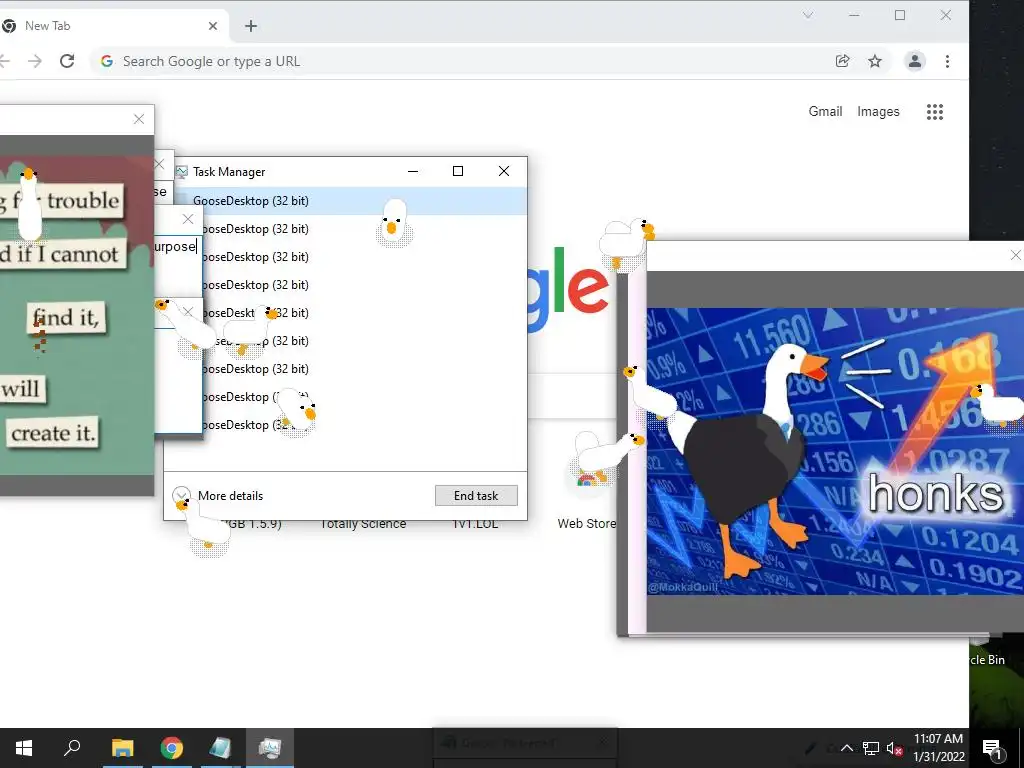Open Chrome tab search dropdown chevron
This screenshot has width=1024, height=768.
coord(808,16)
